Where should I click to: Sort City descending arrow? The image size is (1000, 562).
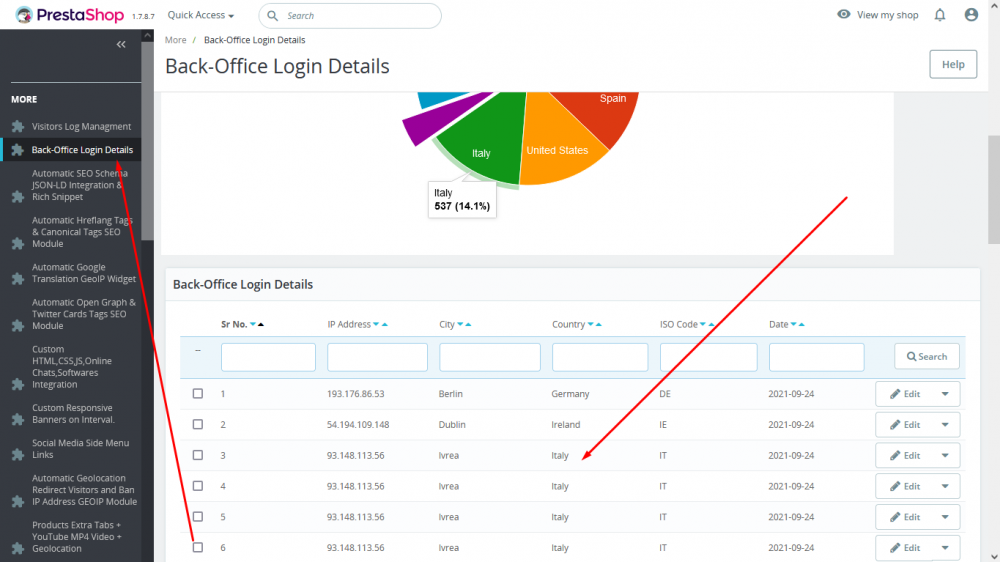[x=460, y=325]
